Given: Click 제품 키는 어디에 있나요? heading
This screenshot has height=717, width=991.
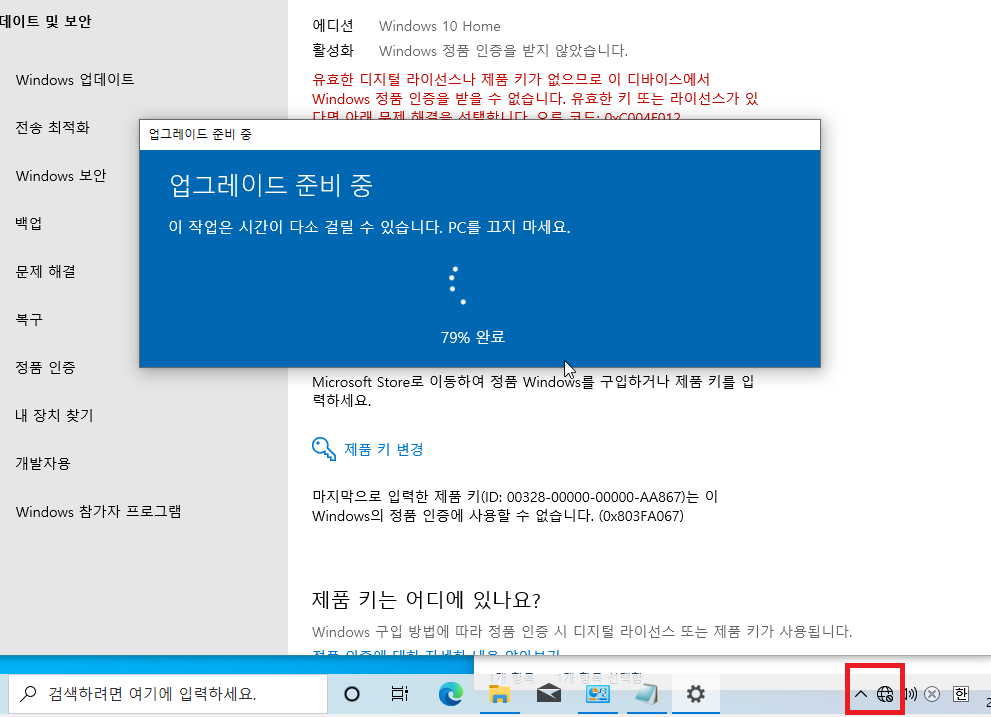Looking at the screenshot, I should tap(427, 599).
